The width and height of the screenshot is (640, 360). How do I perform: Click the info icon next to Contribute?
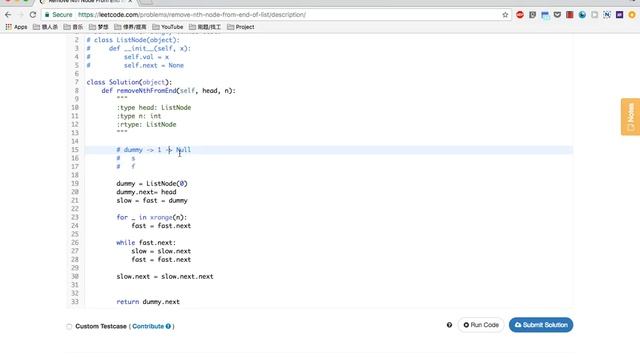click(168, 326)
